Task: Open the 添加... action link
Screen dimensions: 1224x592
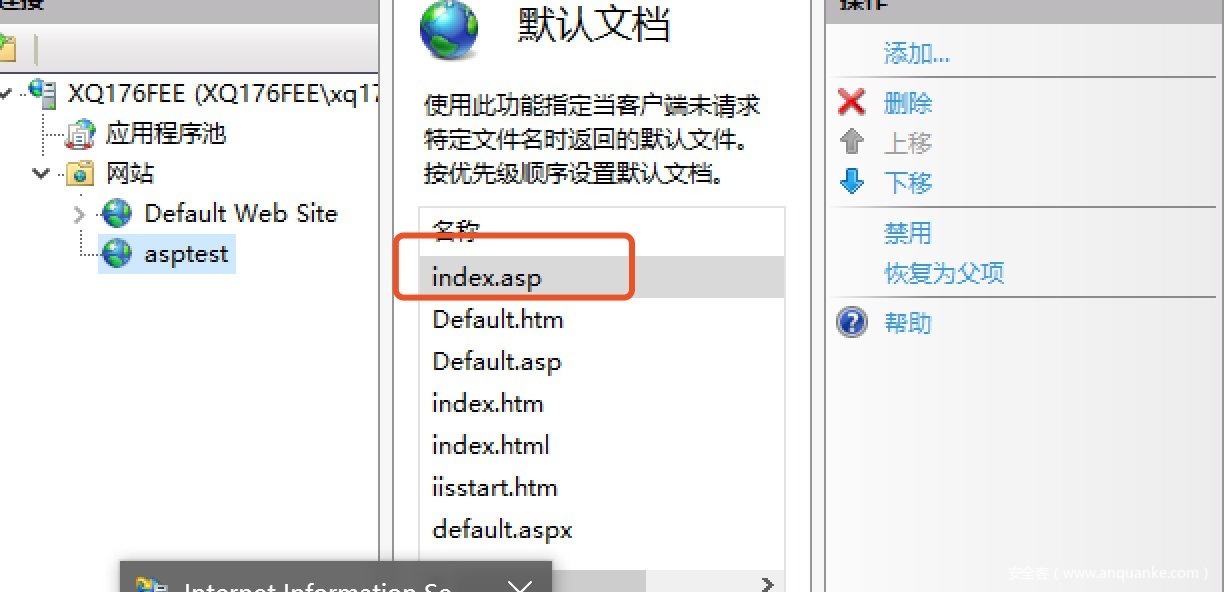Action: tap(916, 53)
